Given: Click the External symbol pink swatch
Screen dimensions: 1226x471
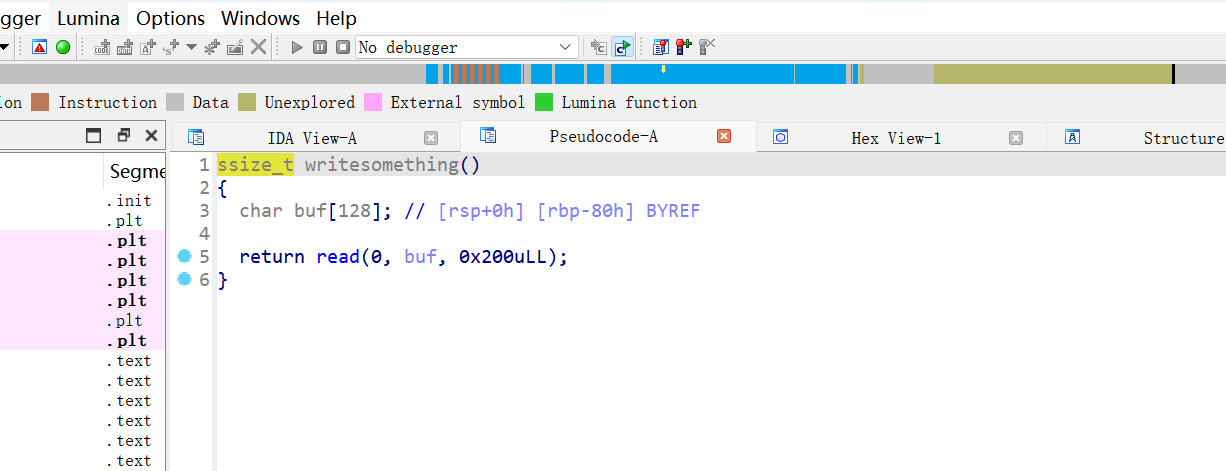Looking at the screenshot, I should (x=373, y=102).
